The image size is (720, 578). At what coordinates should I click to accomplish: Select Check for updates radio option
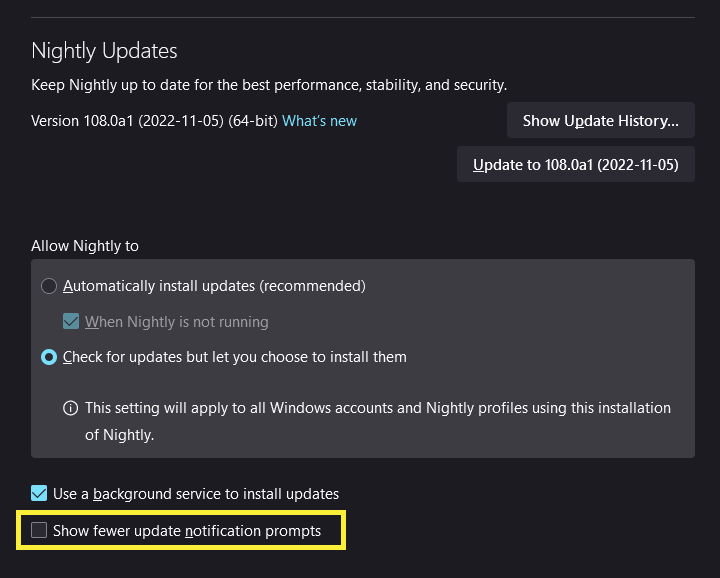pyautogui.click(x=49, y=357)
